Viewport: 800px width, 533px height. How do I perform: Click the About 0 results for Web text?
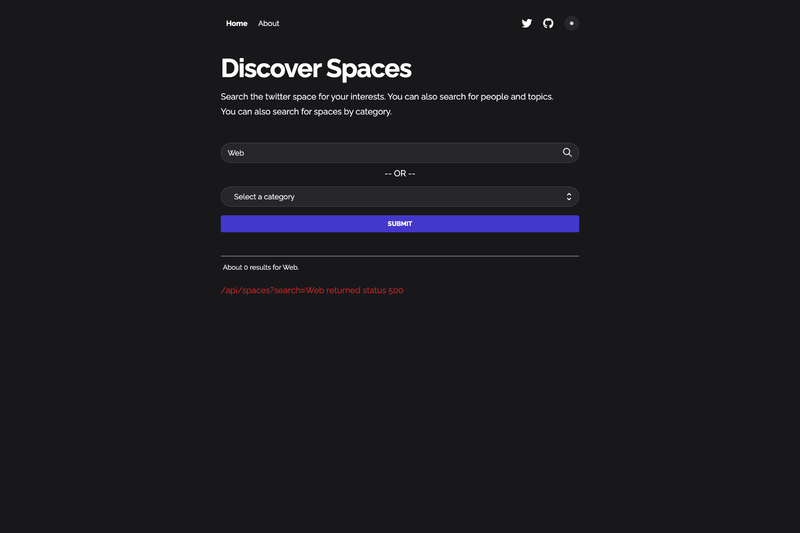[261, 267]
